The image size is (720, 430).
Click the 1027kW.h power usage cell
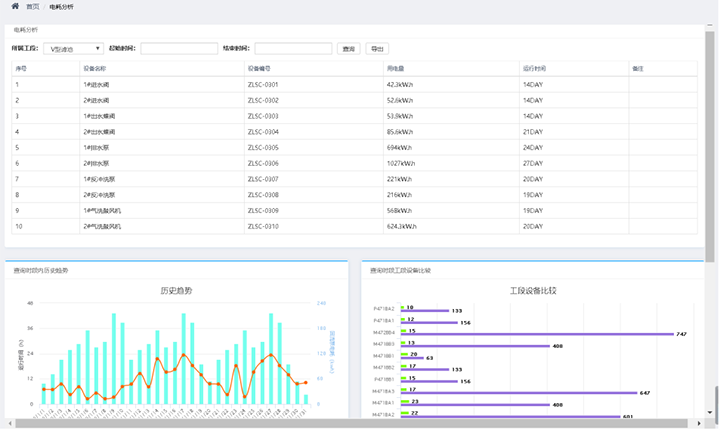[x=400, y=163]
